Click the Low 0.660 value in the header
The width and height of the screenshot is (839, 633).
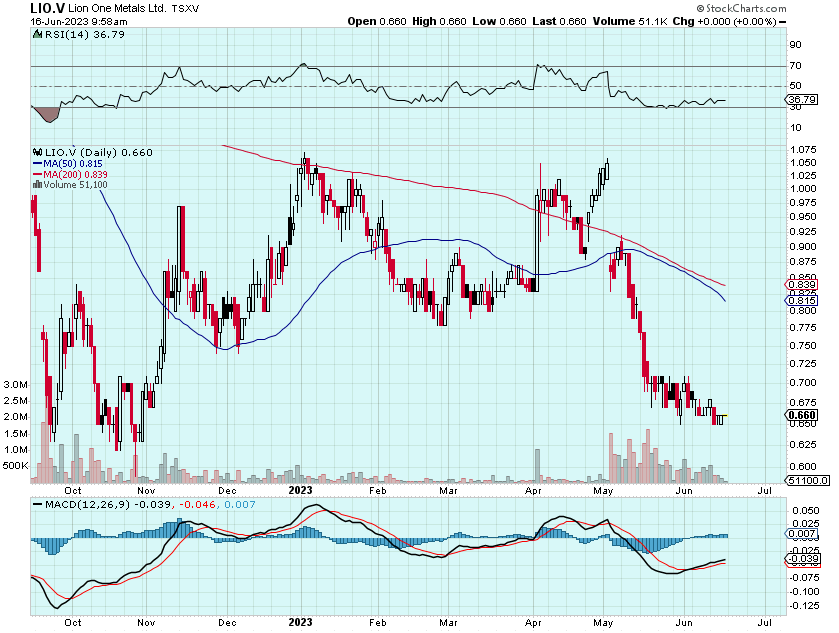(500, 21)
